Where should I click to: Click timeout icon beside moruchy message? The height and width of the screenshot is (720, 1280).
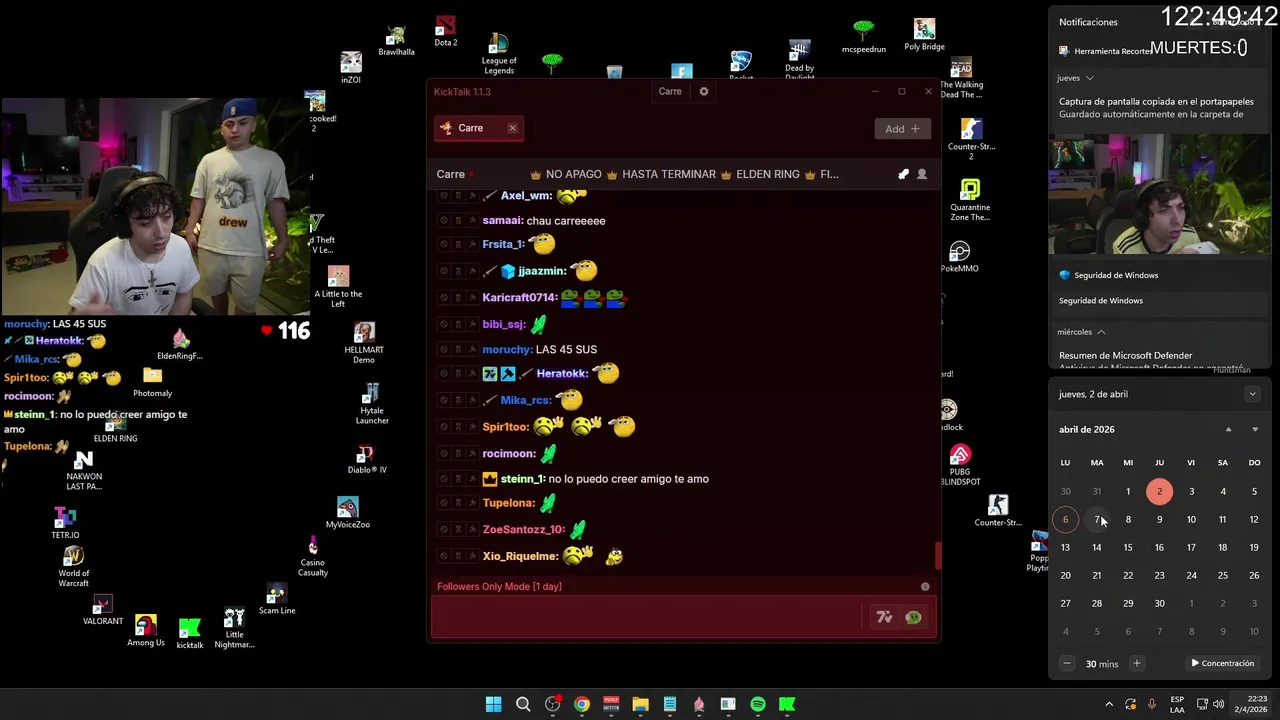pyautogui.click(x=458, y=350)
